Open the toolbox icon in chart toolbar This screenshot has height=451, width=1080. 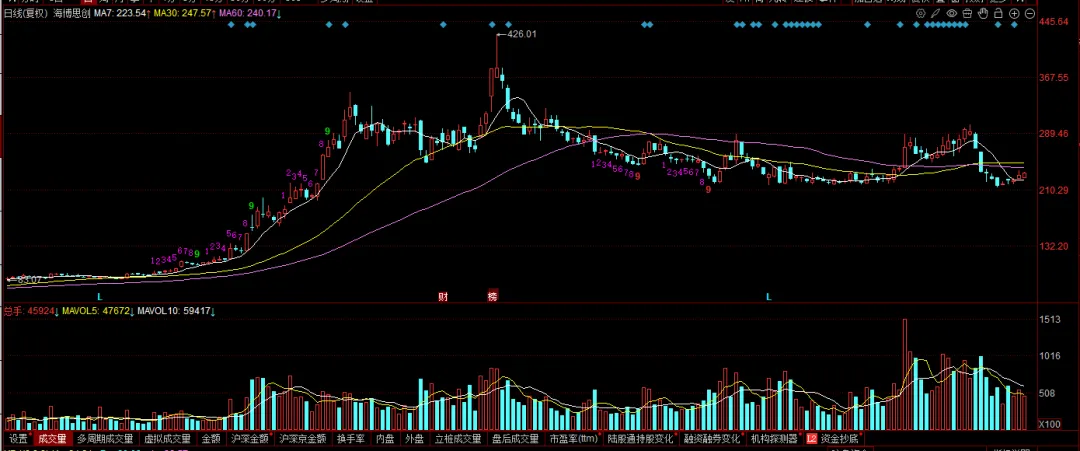[x=968, y=13]
